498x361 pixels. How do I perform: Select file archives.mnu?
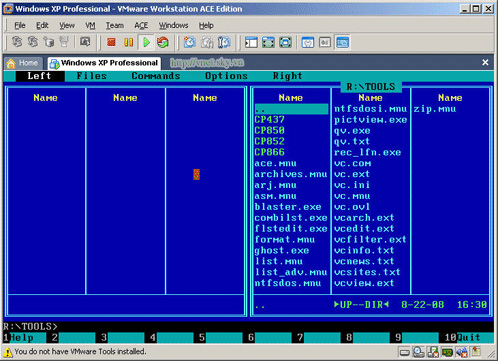(291, 174)
